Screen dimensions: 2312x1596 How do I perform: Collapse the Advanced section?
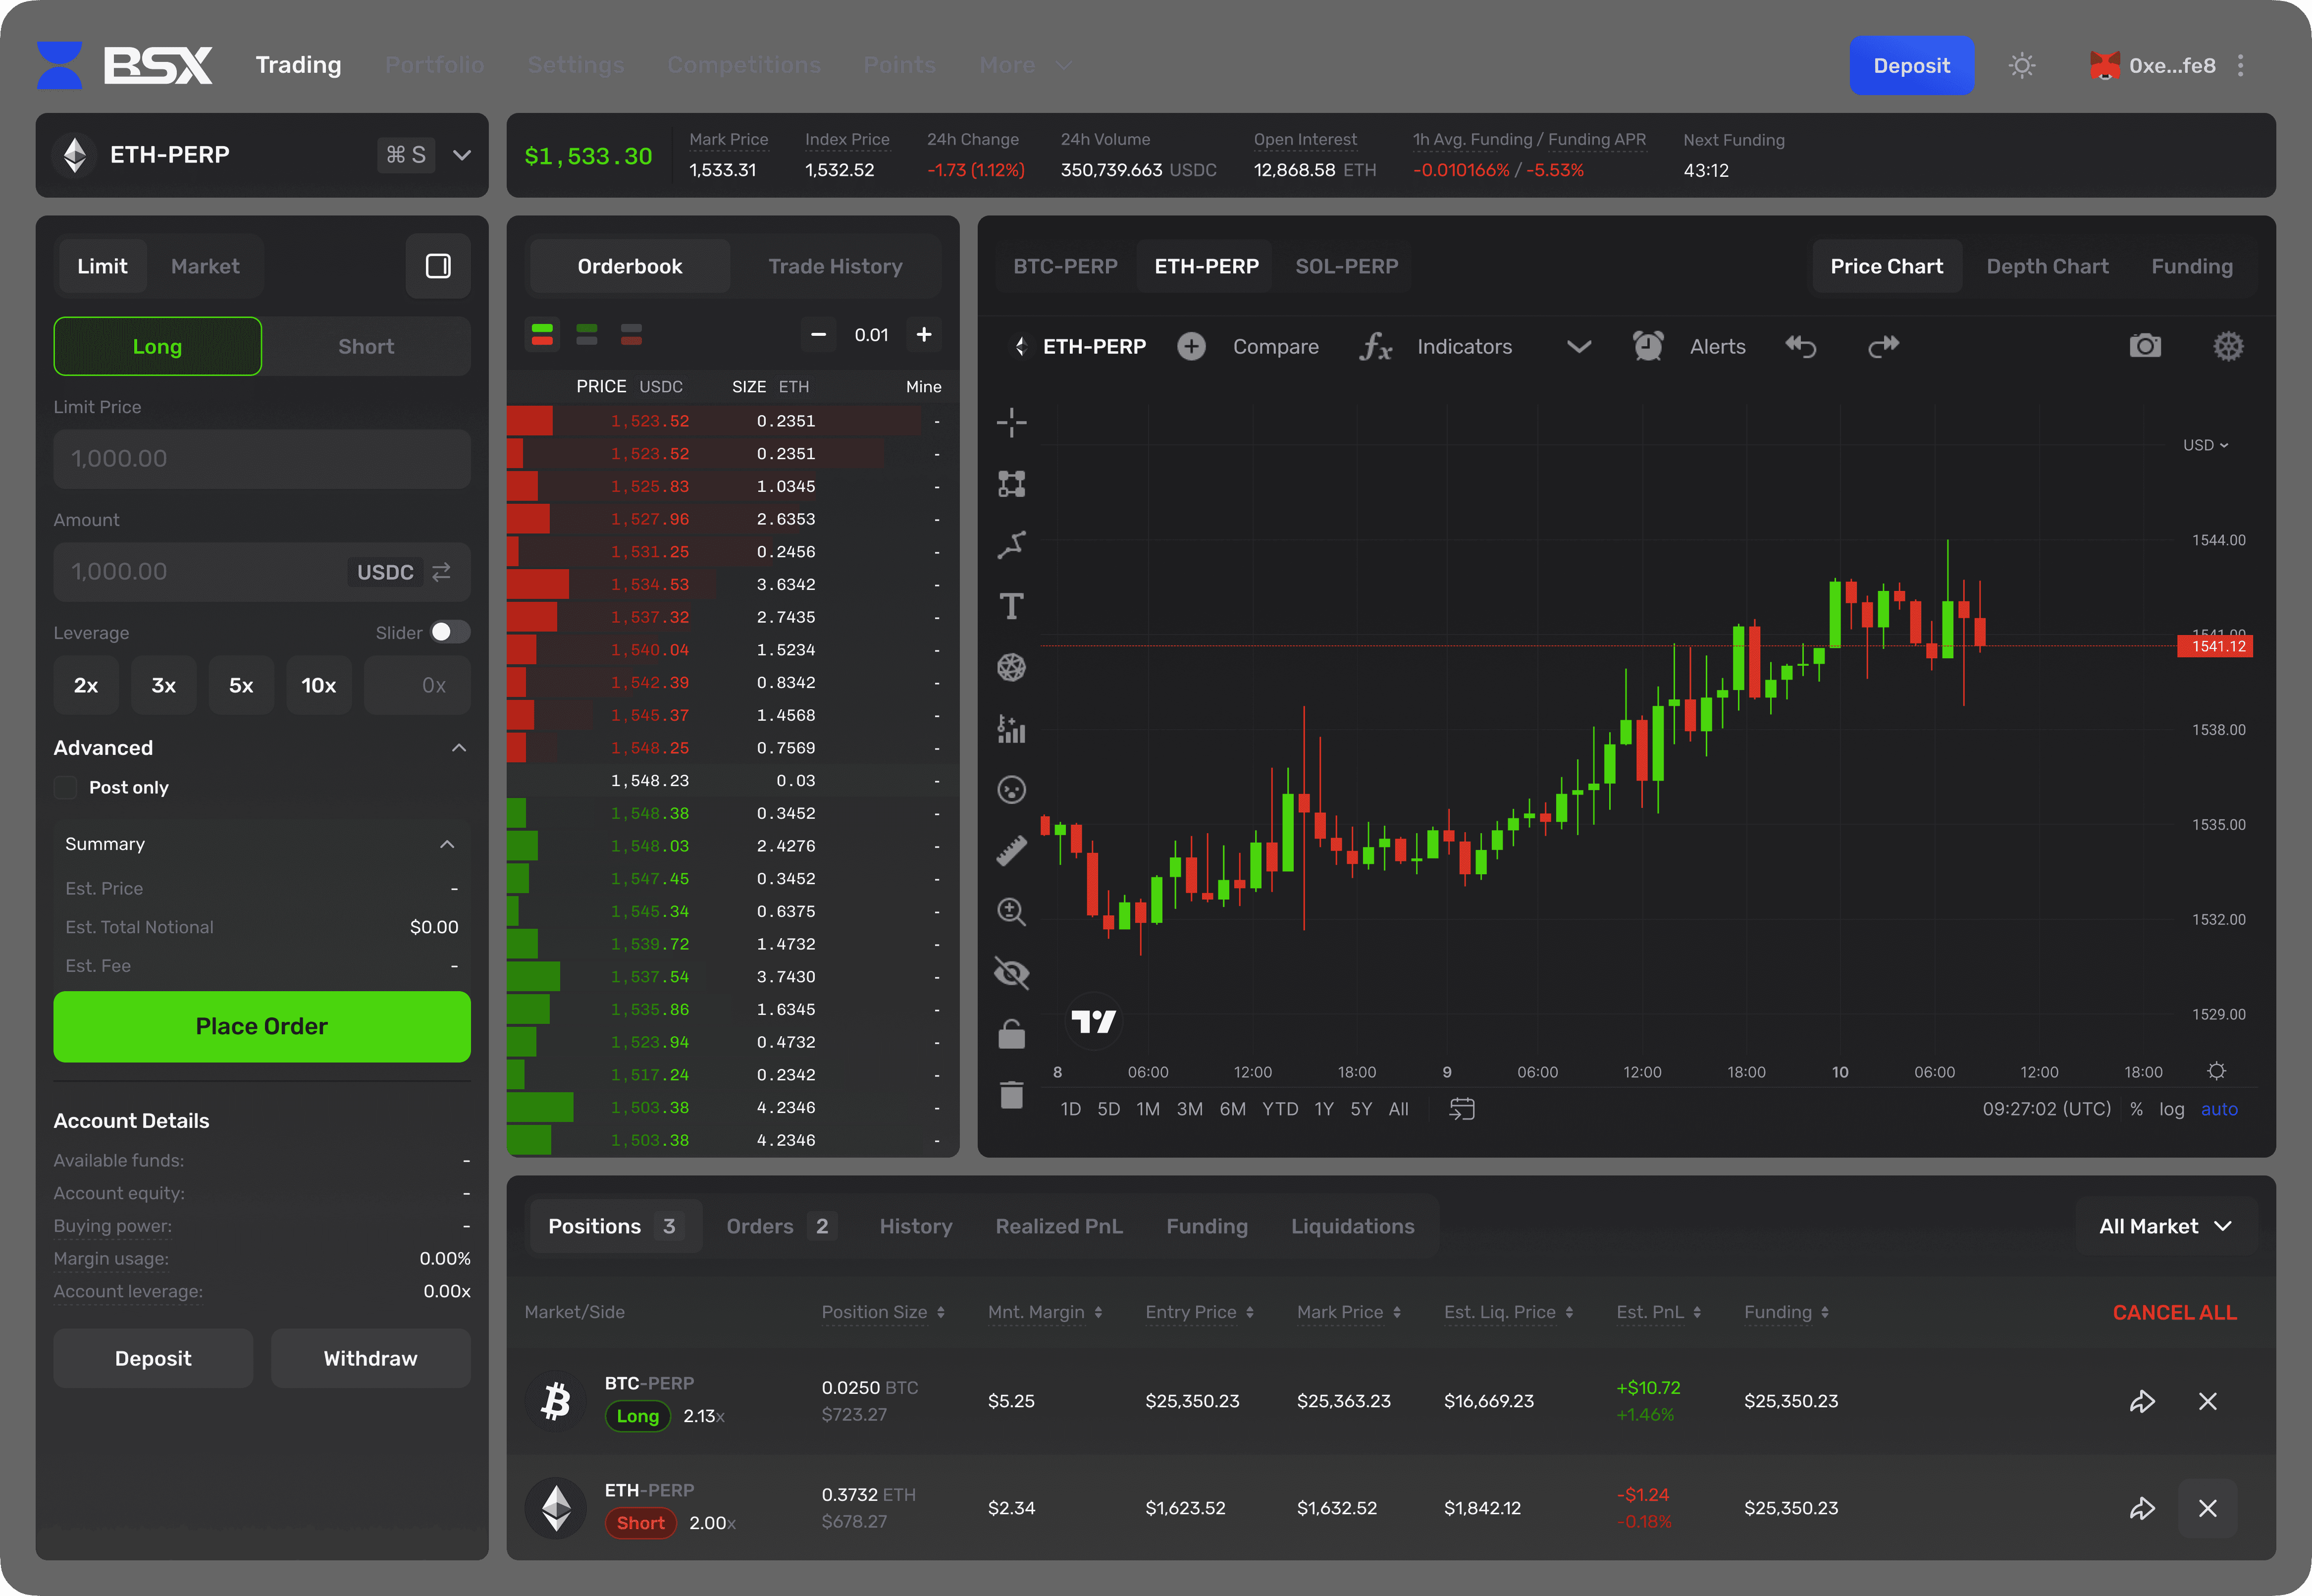459,748
